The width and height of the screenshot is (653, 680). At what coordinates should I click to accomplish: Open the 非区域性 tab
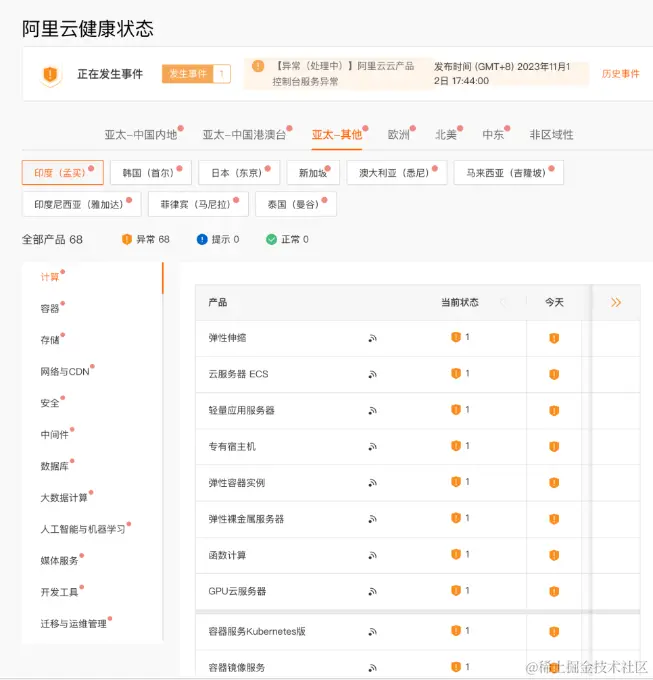[551, 135]
